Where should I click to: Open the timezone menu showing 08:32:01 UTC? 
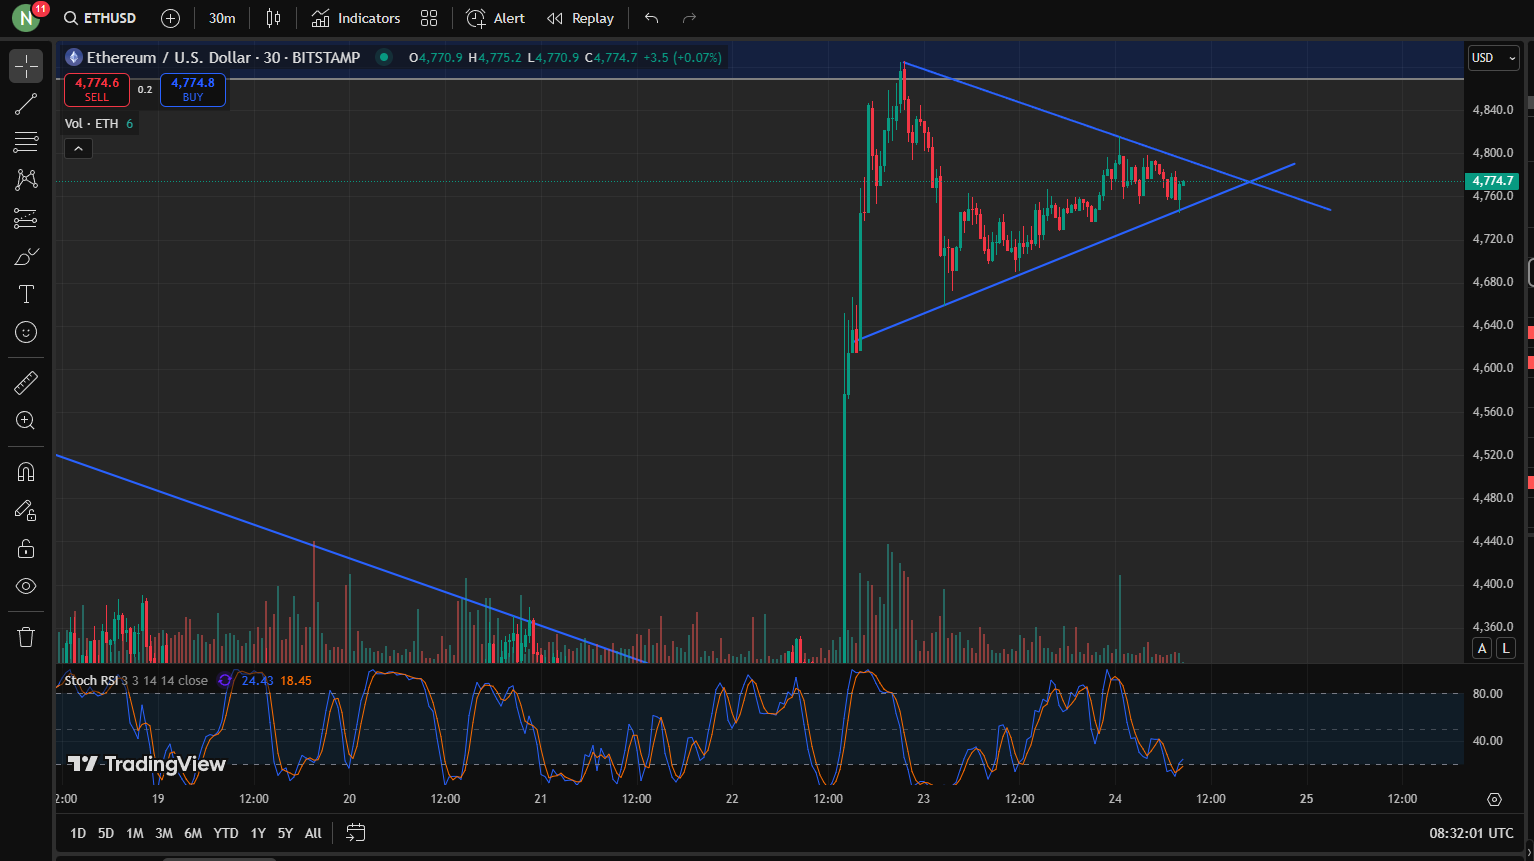coord(1471,833)
